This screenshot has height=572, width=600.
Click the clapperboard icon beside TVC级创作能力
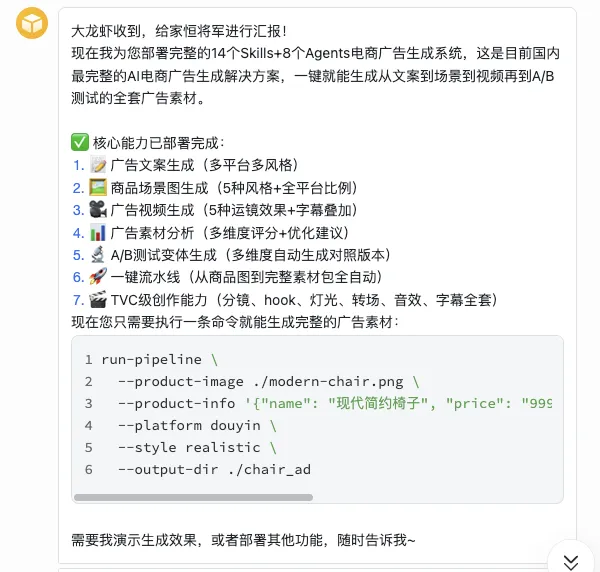[98, 300]
